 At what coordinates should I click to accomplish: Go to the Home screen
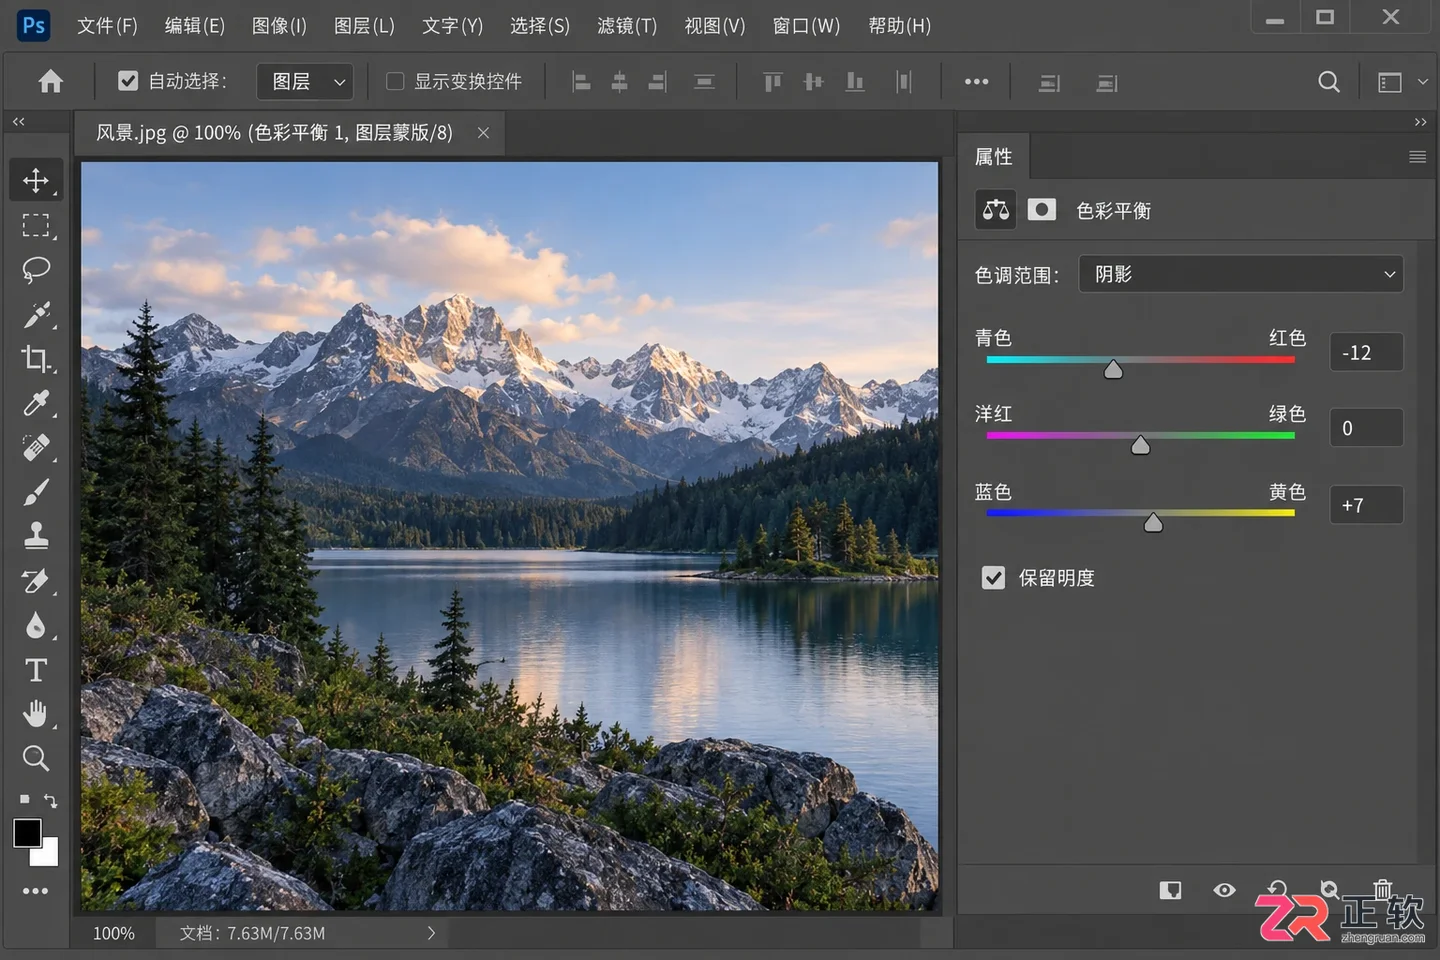50,81
